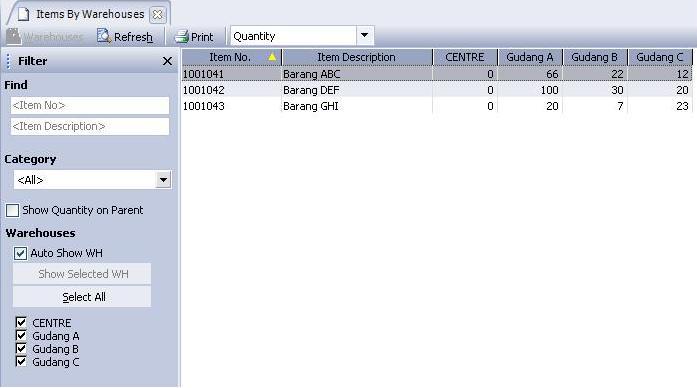Click Gudang C quantity 12 cell

[660, 74]
